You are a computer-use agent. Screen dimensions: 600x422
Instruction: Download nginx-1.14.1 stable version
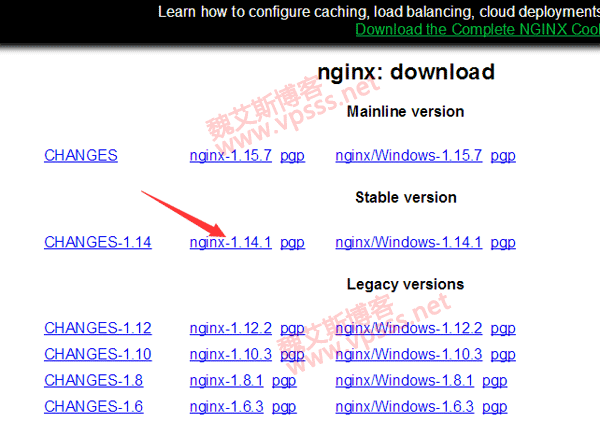click(230, 242)
